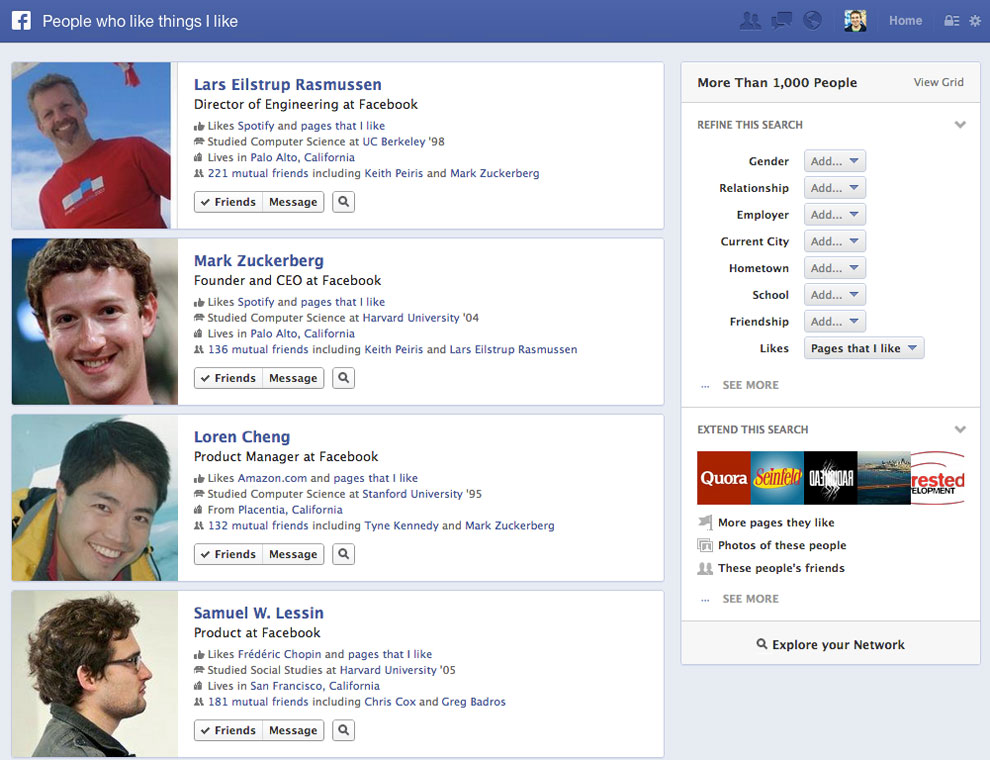Image resolution: width=990 pixels, height=760 pixels.
Task: Click the Amazon.com link
Action: [272, 478]
